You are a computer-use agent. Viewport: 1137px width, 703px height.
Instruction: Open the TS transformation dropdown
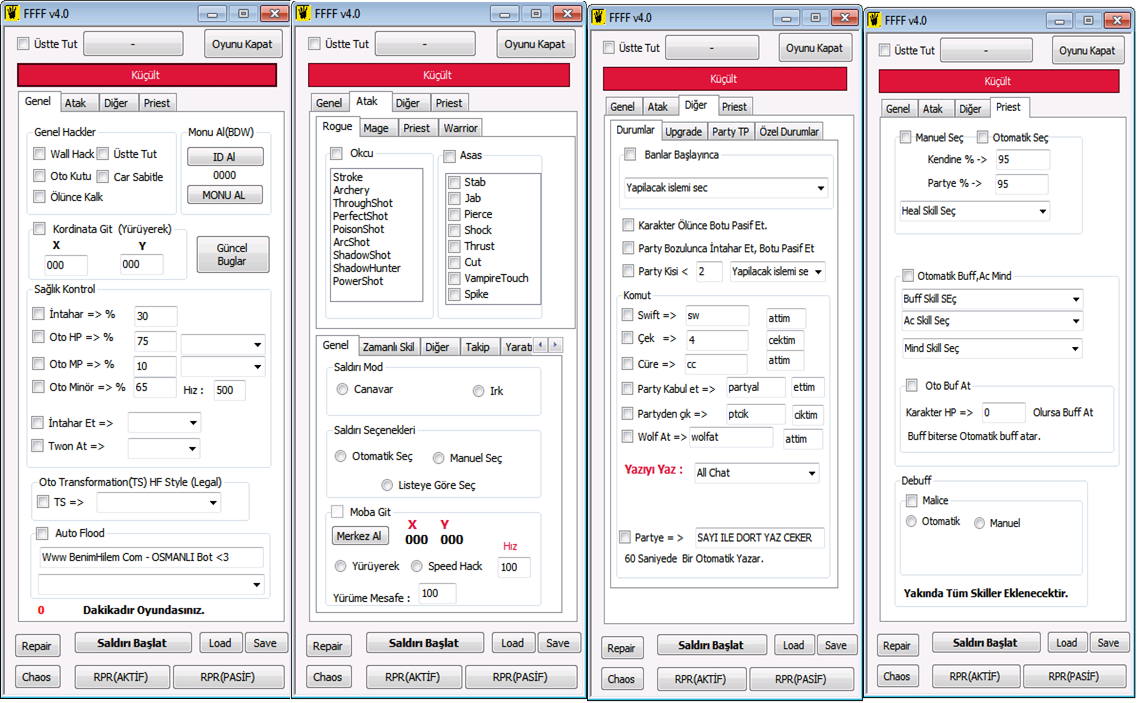click(x=158, y=502)
